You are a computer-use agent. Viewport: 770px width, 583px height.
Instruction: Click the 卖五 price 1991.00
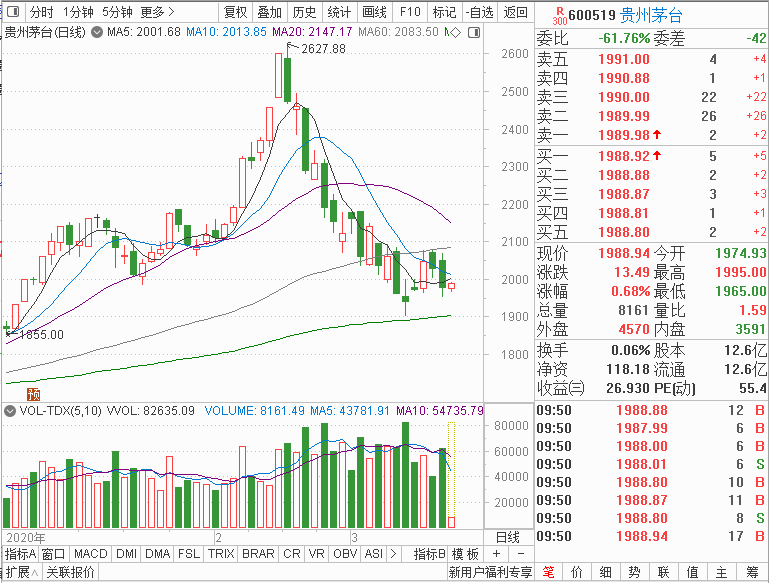[x=624, y=59]
